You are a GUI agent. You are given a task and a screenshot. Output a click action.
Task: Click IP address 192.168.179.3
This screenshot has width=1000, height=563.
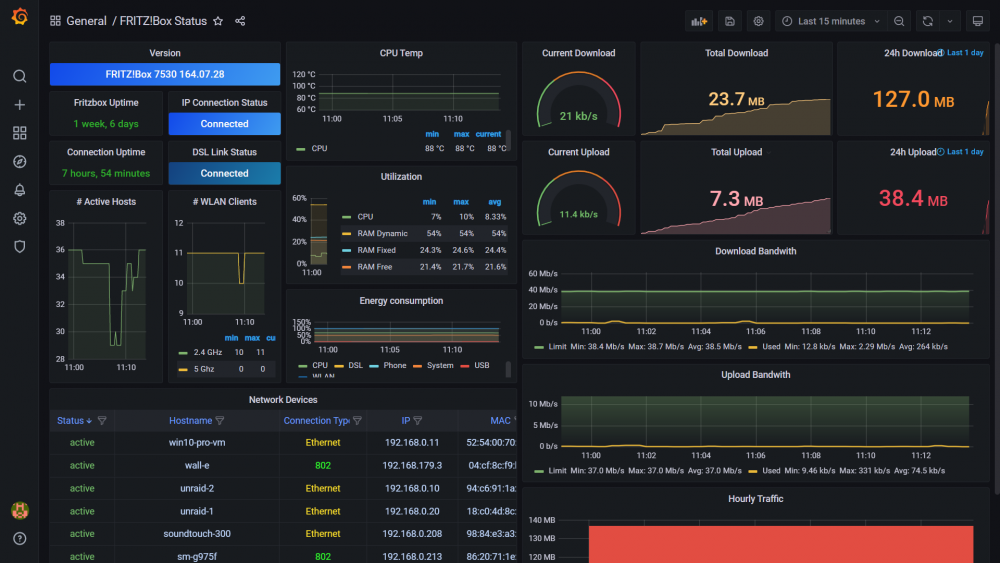click(x=412, y=465)
